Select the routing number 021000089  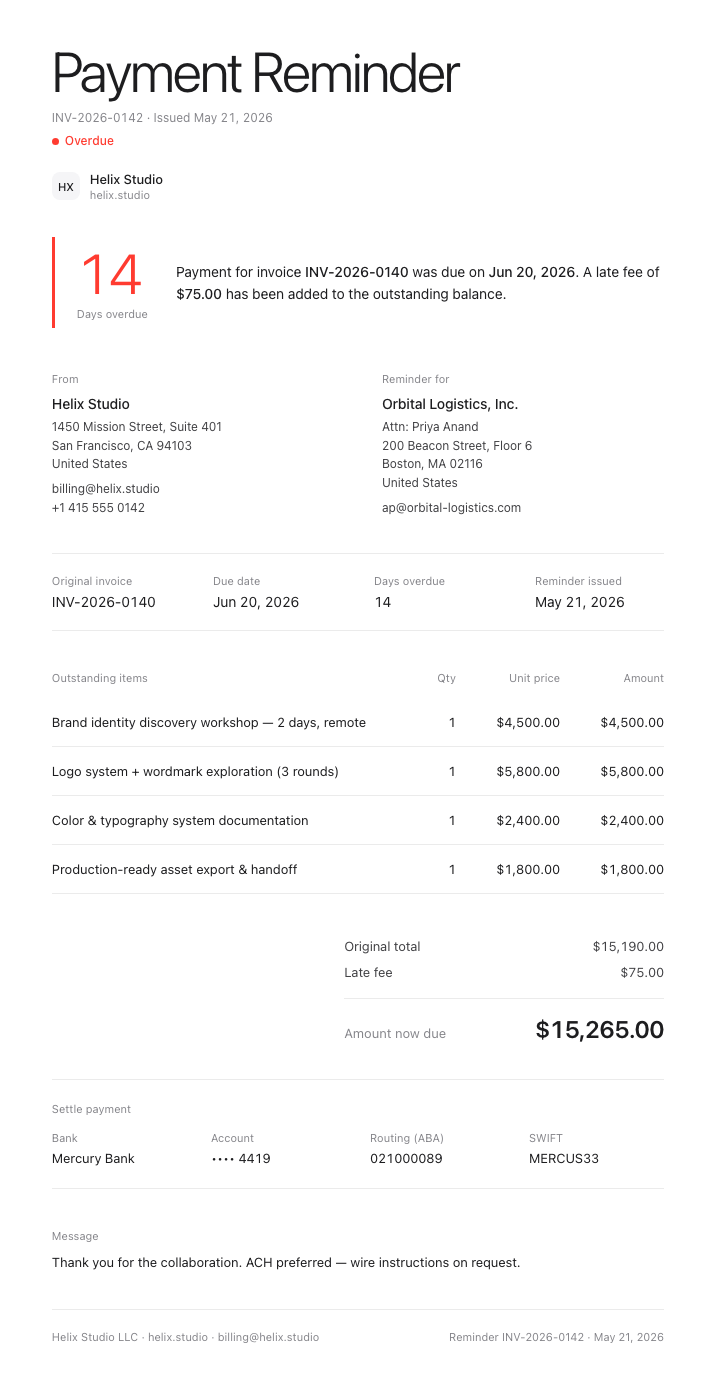pos(406,1159)
